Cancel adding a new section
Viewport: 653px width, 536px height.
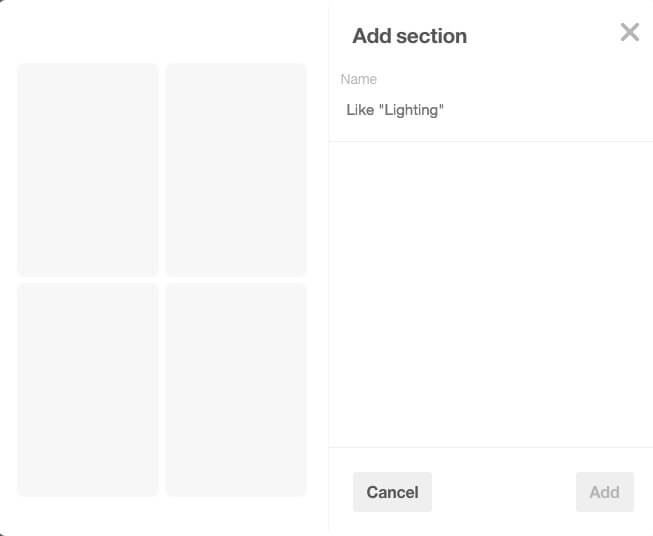pos(392,492)
